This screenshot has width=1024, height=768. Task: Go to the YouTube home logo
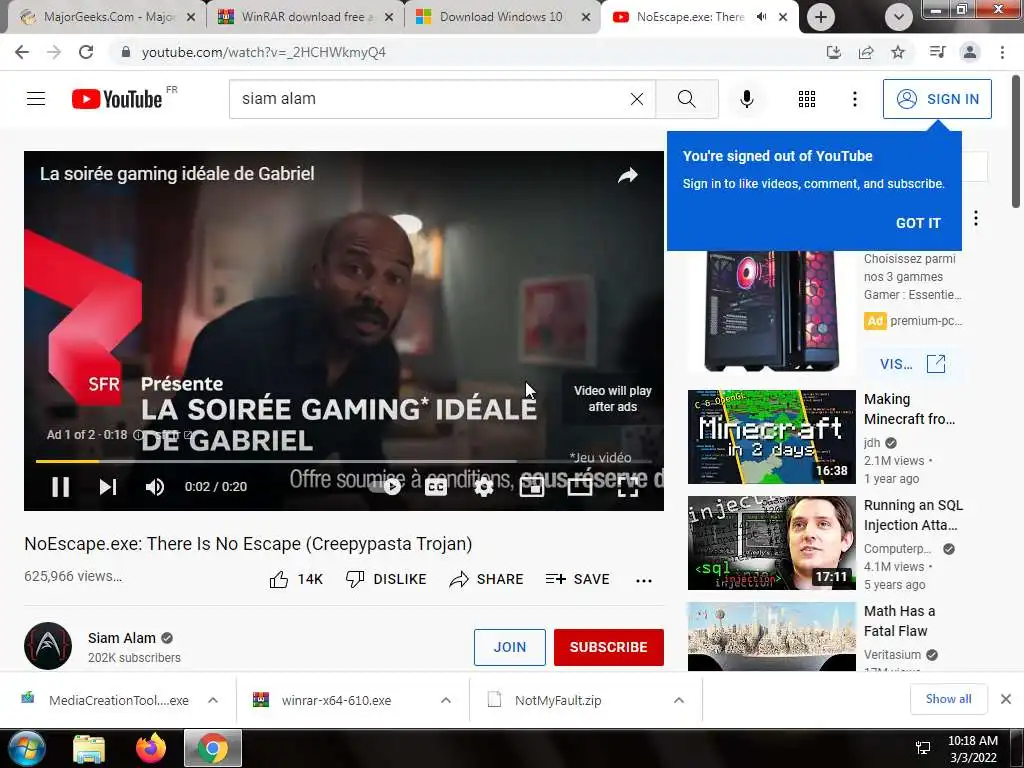(x=117, y=99)
